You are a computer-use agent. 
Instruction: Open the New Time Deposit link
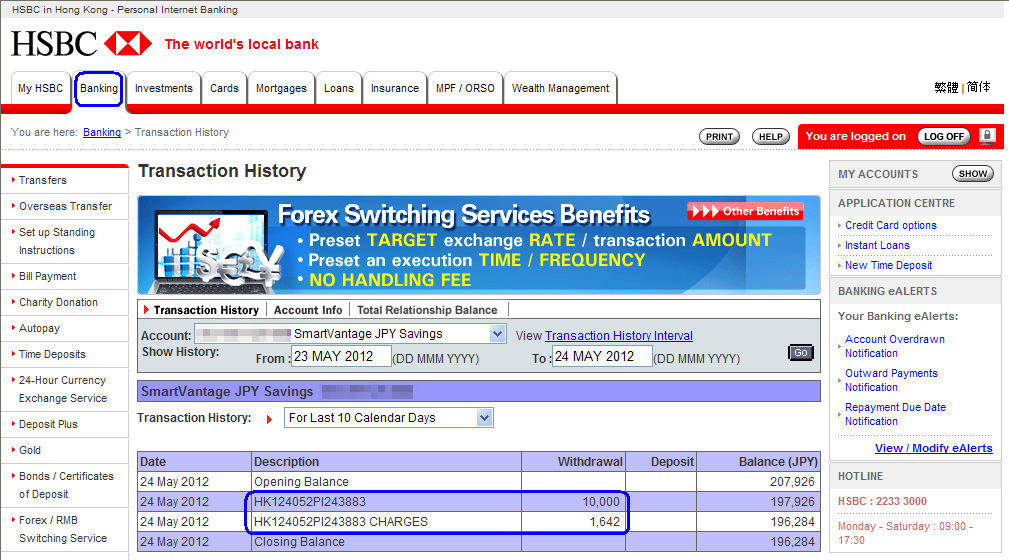(888, 265)
